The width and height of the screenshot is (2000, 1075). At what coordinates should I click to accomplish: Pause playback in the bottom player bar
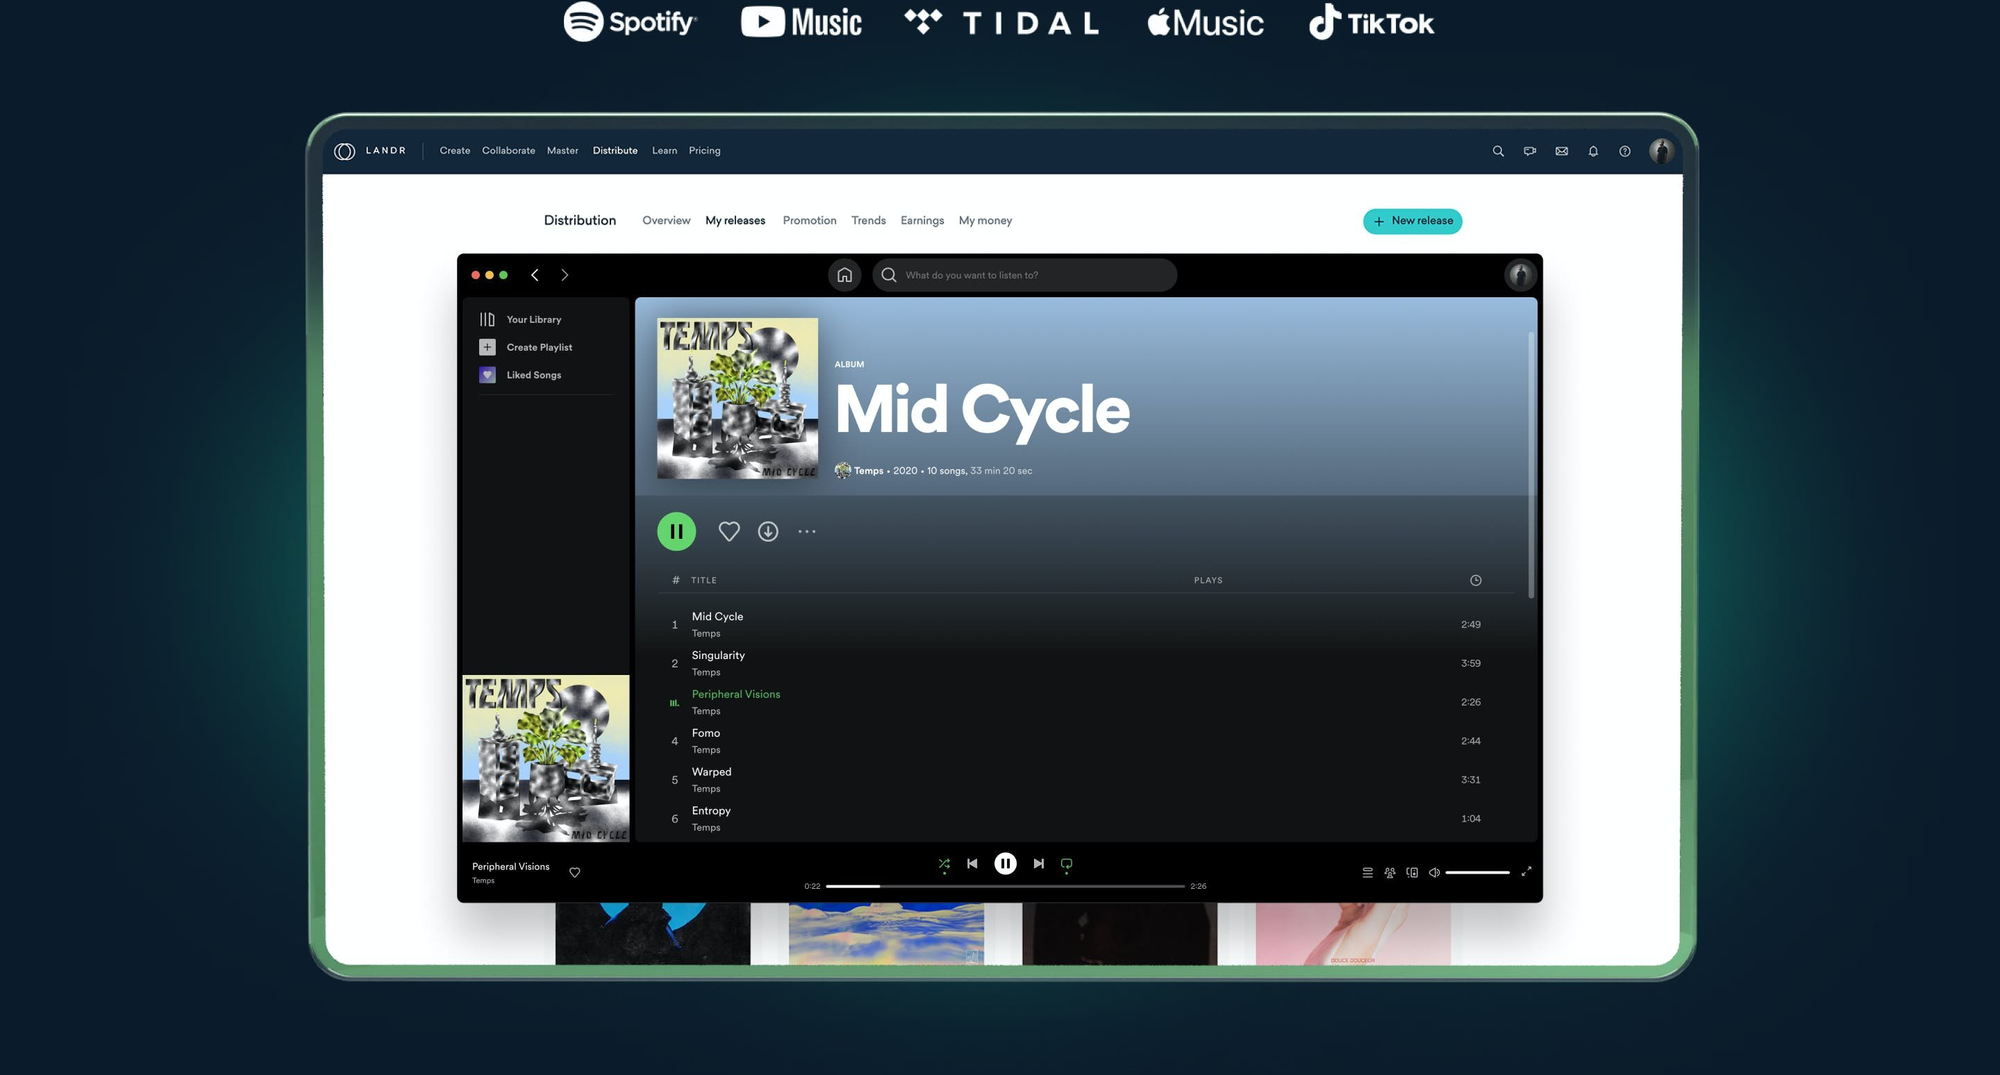pos(1006,864)
